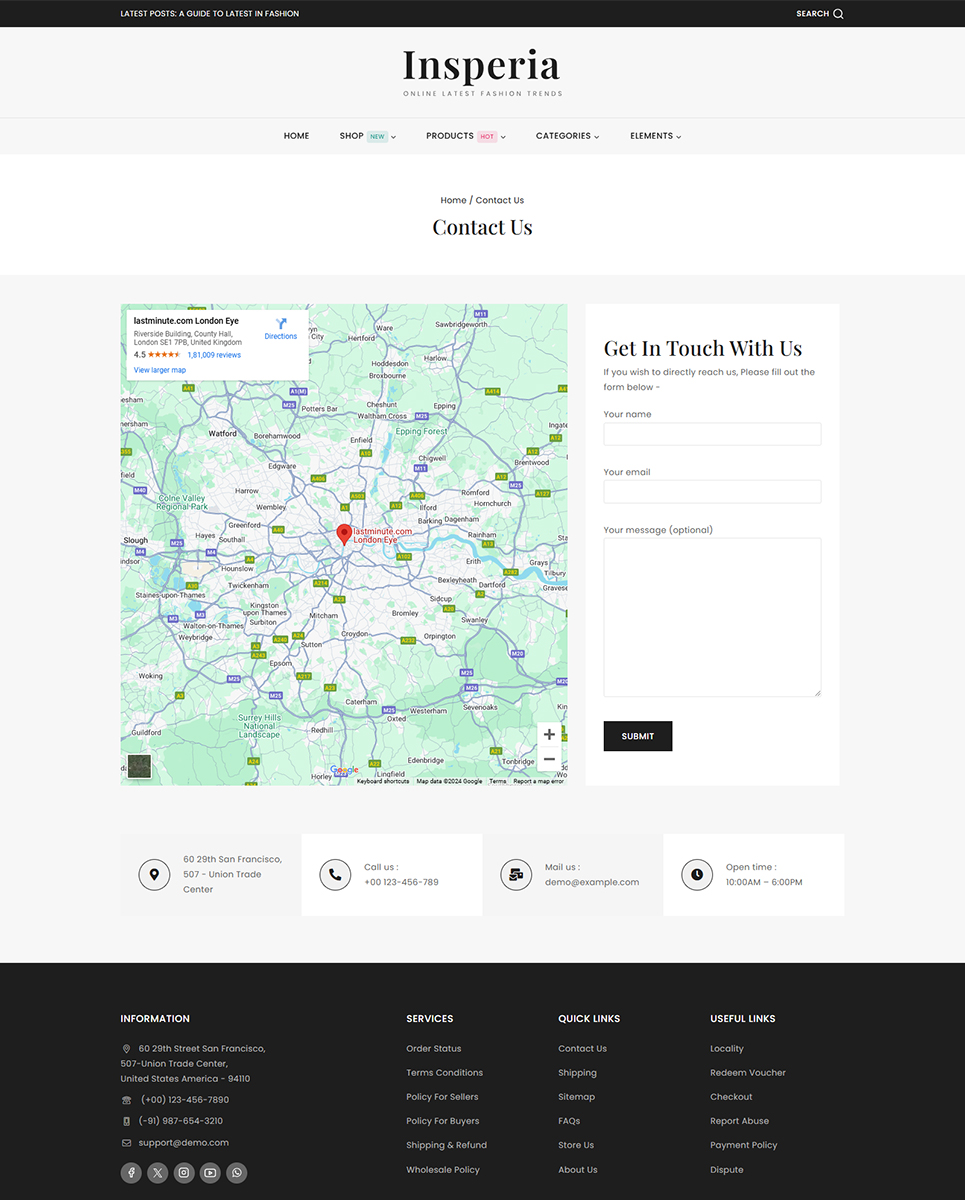Image resolution: width=965 pixels, height=1200 pixels.
Task: Expand the CATEGORIES menu dropdown
Action: pos(562,136)
